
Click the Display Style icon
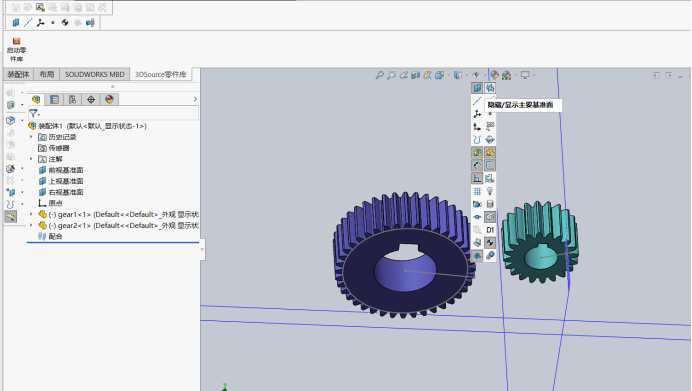[458, 75]
